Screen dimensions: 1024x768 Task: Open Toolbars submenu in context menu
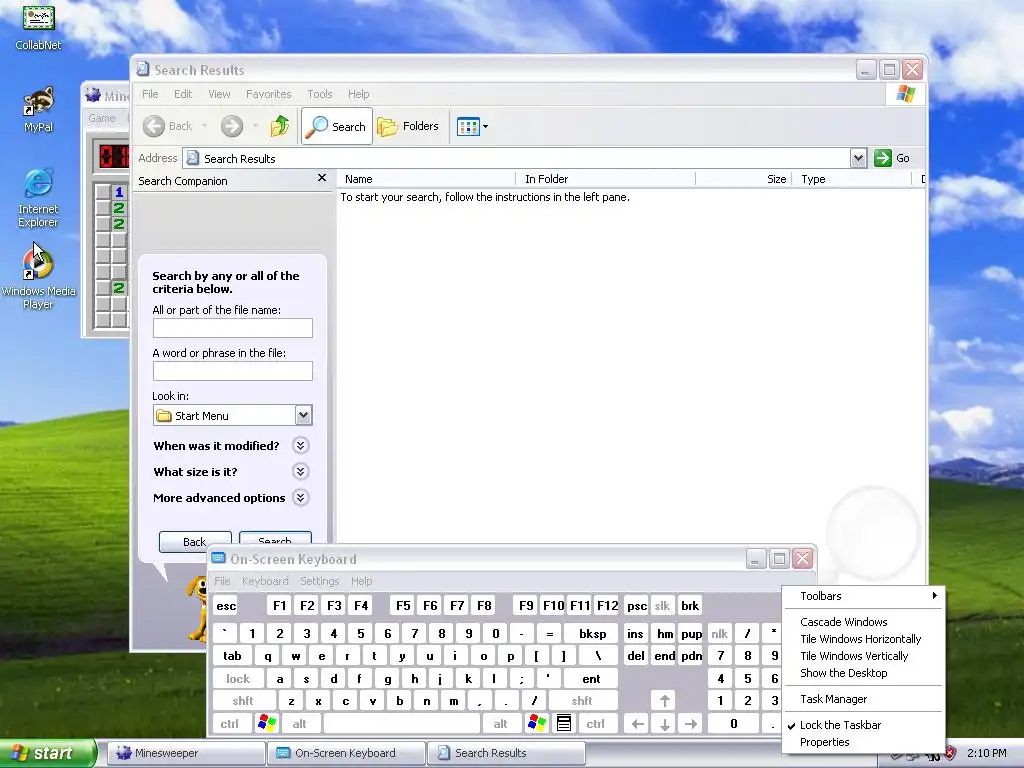pos(863,596)
